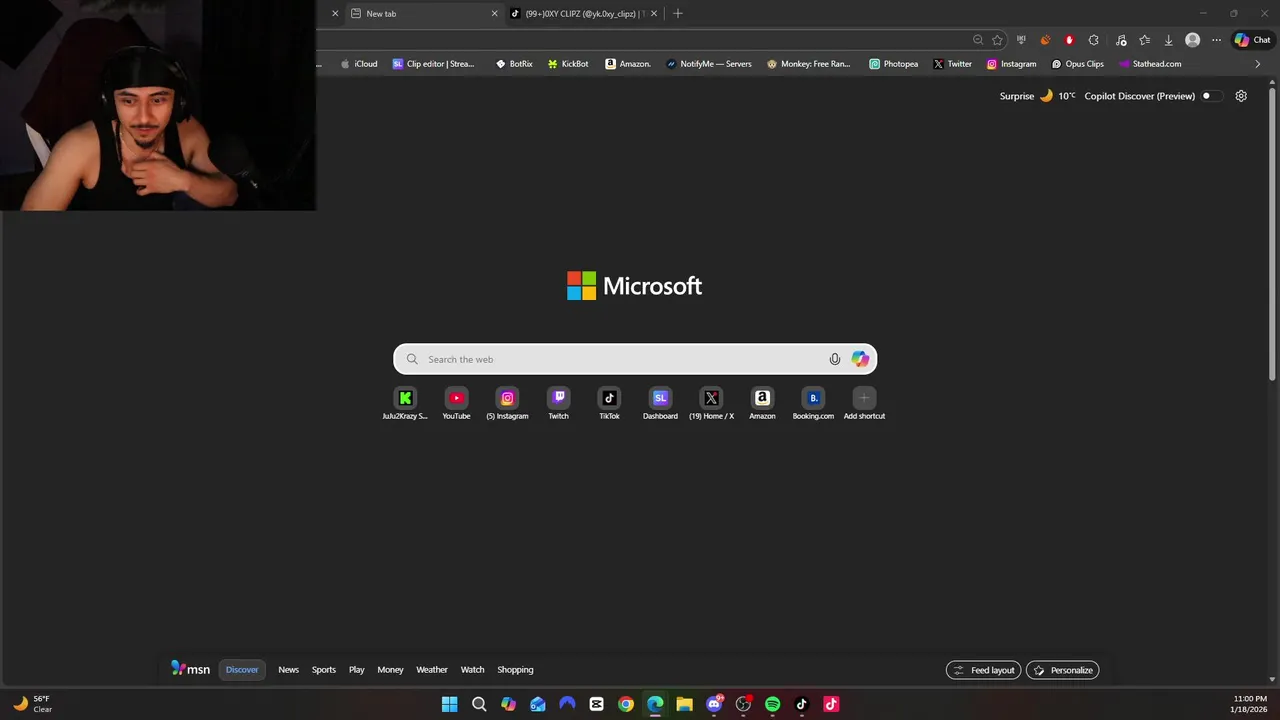Open the Opus Clips bookmark
The width and height of the screenshot is (1280, 720).
(1078, 64)
